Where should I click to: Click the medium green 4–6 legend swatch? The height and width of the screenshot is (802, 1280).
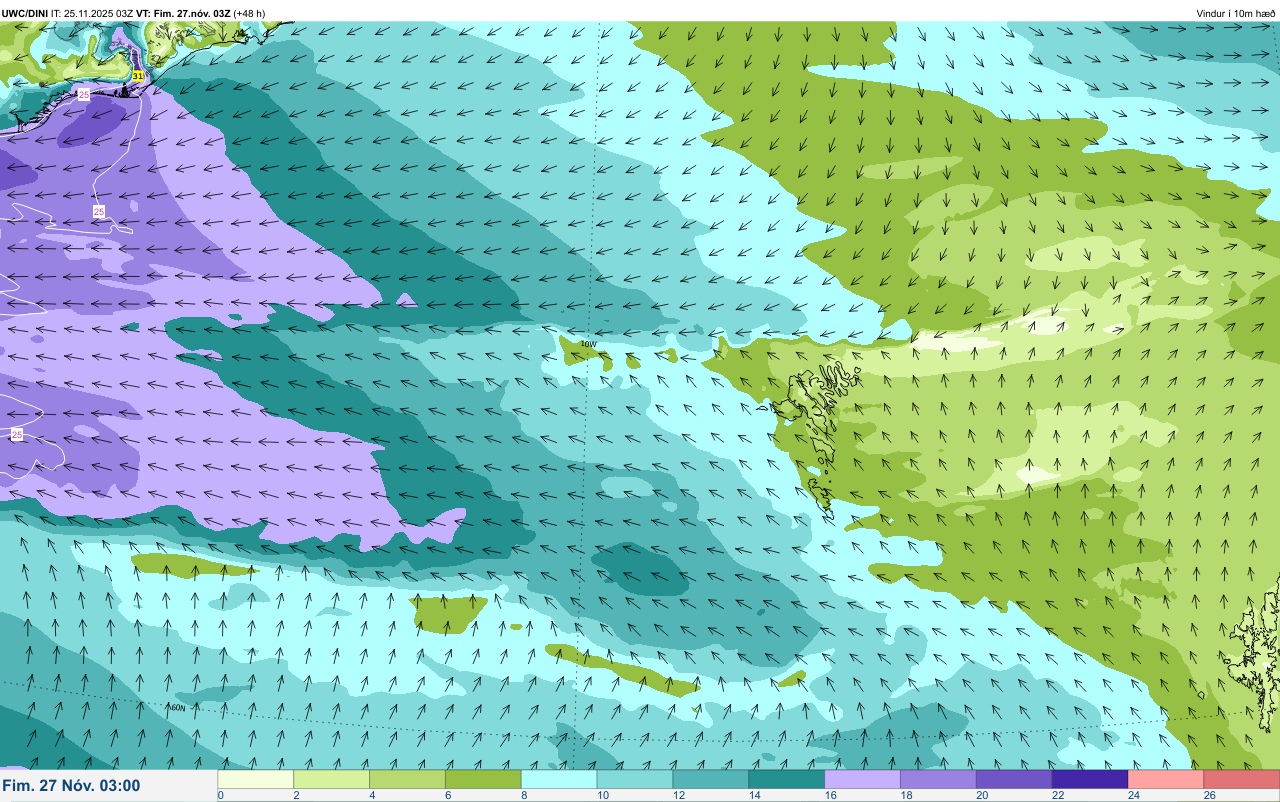point(408,779)
